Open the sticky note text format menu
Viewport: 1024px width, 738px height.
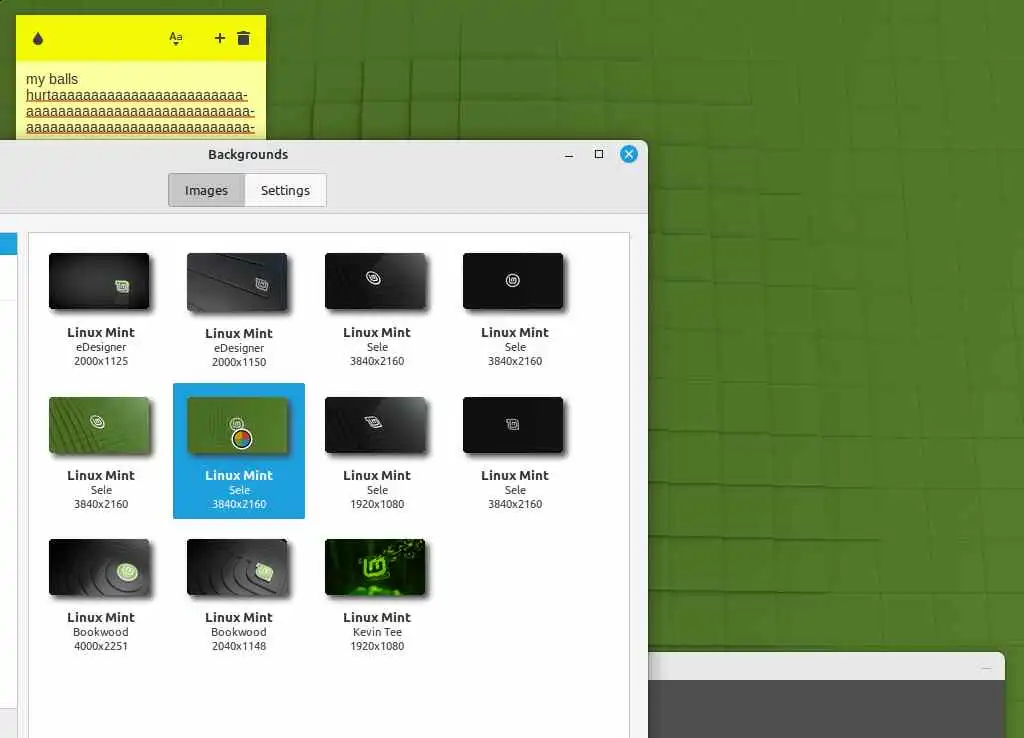(176, 39)
